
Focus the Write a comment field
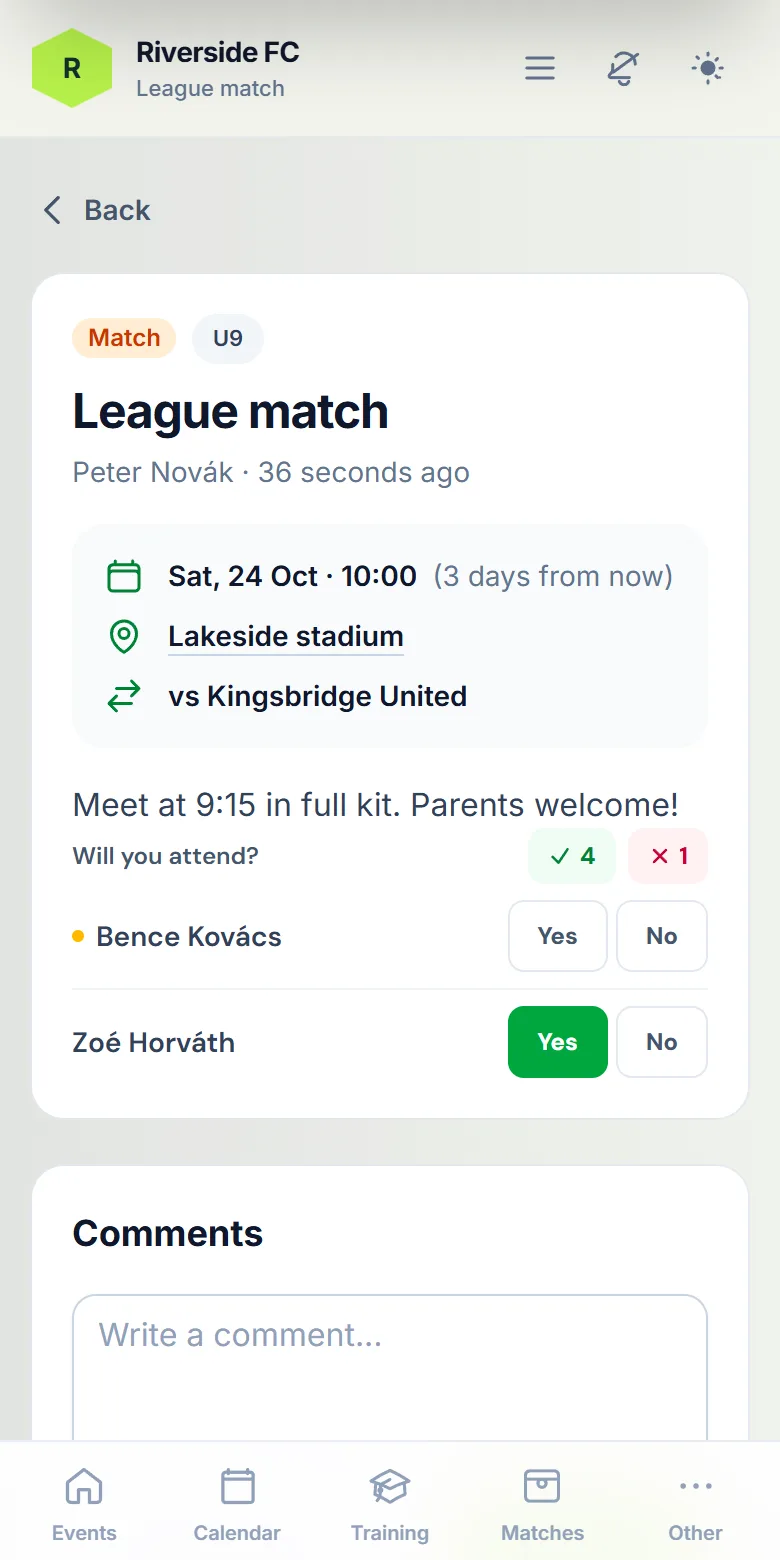[x=390, y=1368]
